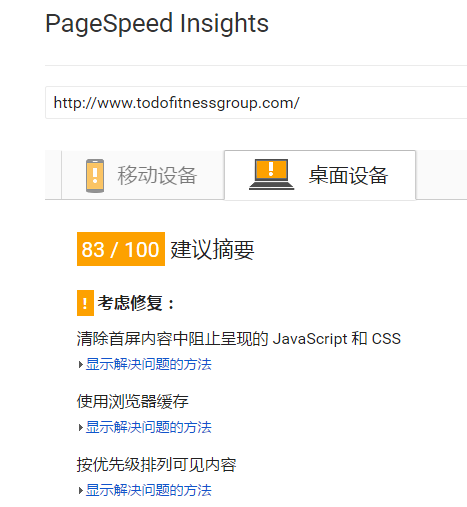Viewport: 467px width, 507px height.
Task: Click the orange 83 / 100 score badge
Action: coord(121,249)
